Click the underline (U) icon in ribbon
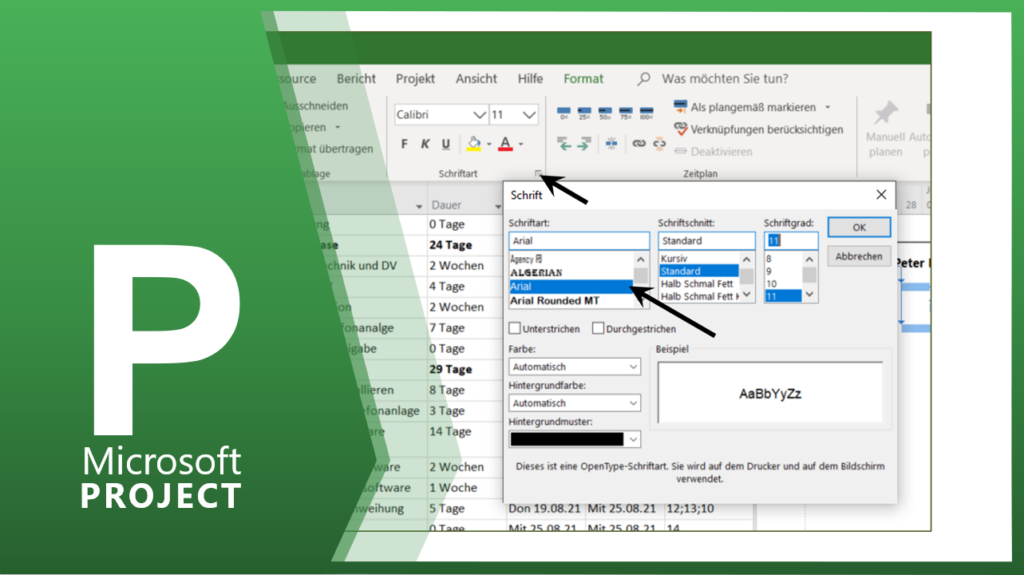The image size is (1024, 575). click(445, 144)
